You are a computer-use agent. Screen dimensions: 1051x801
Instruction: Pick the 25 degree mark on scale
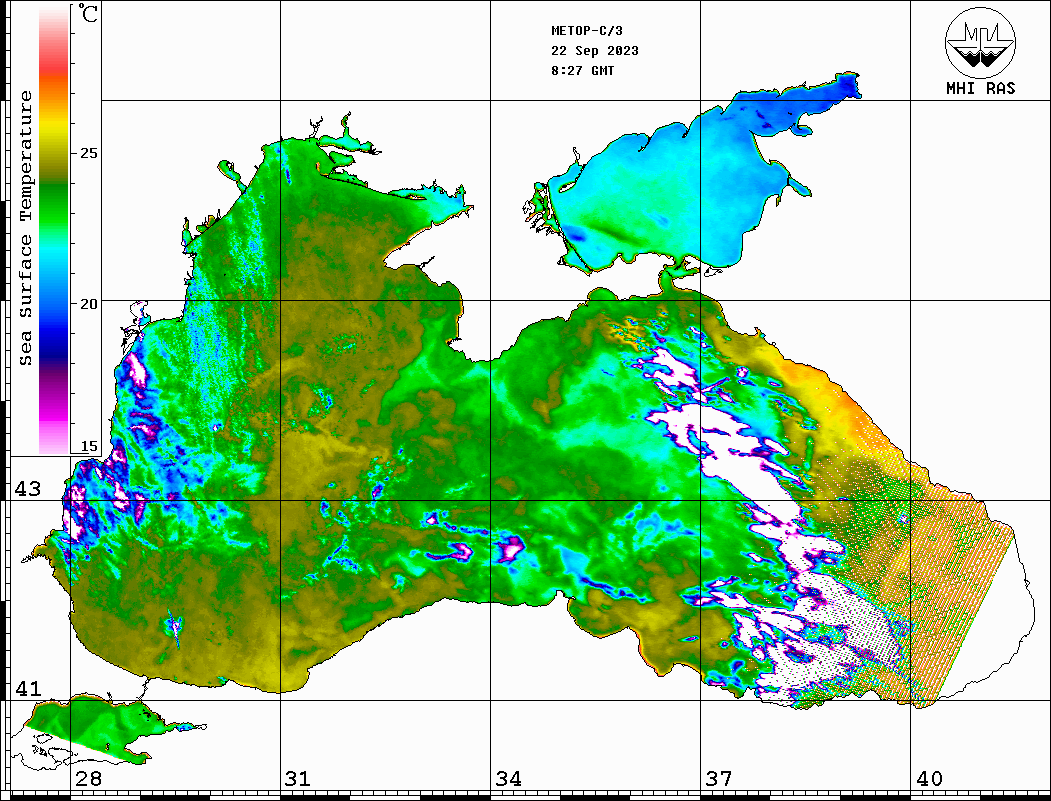89,153
